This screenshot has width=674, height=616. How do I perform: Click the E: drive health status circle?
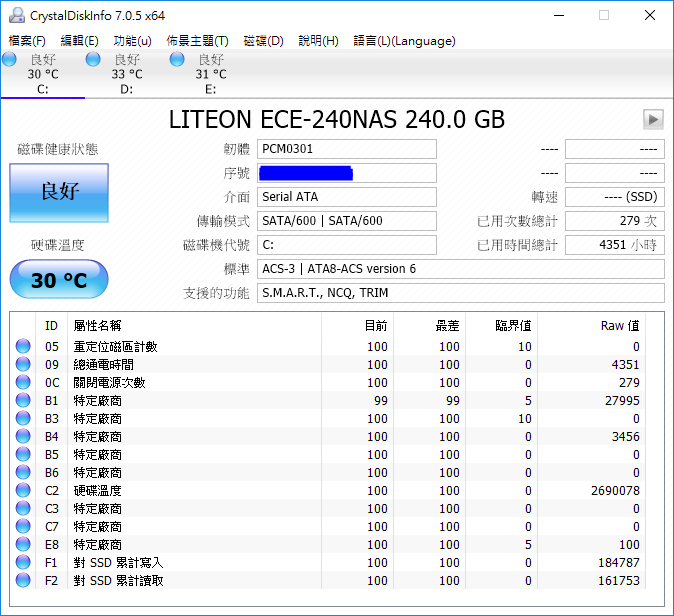coord(177,59)
